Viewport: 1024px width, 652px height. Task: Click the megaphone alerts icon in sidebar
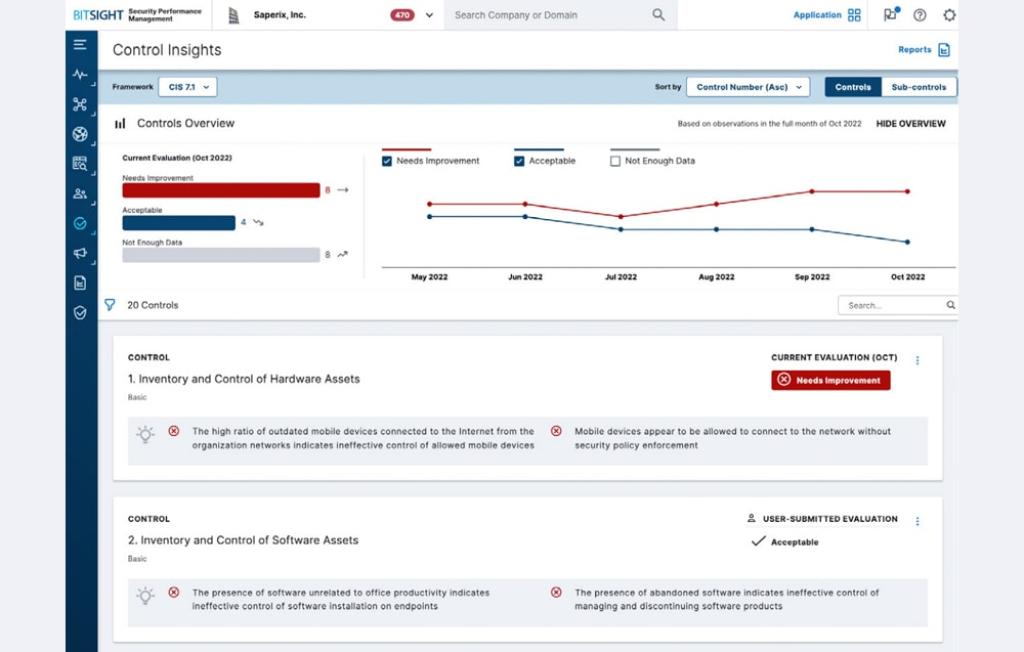(81, 254)
